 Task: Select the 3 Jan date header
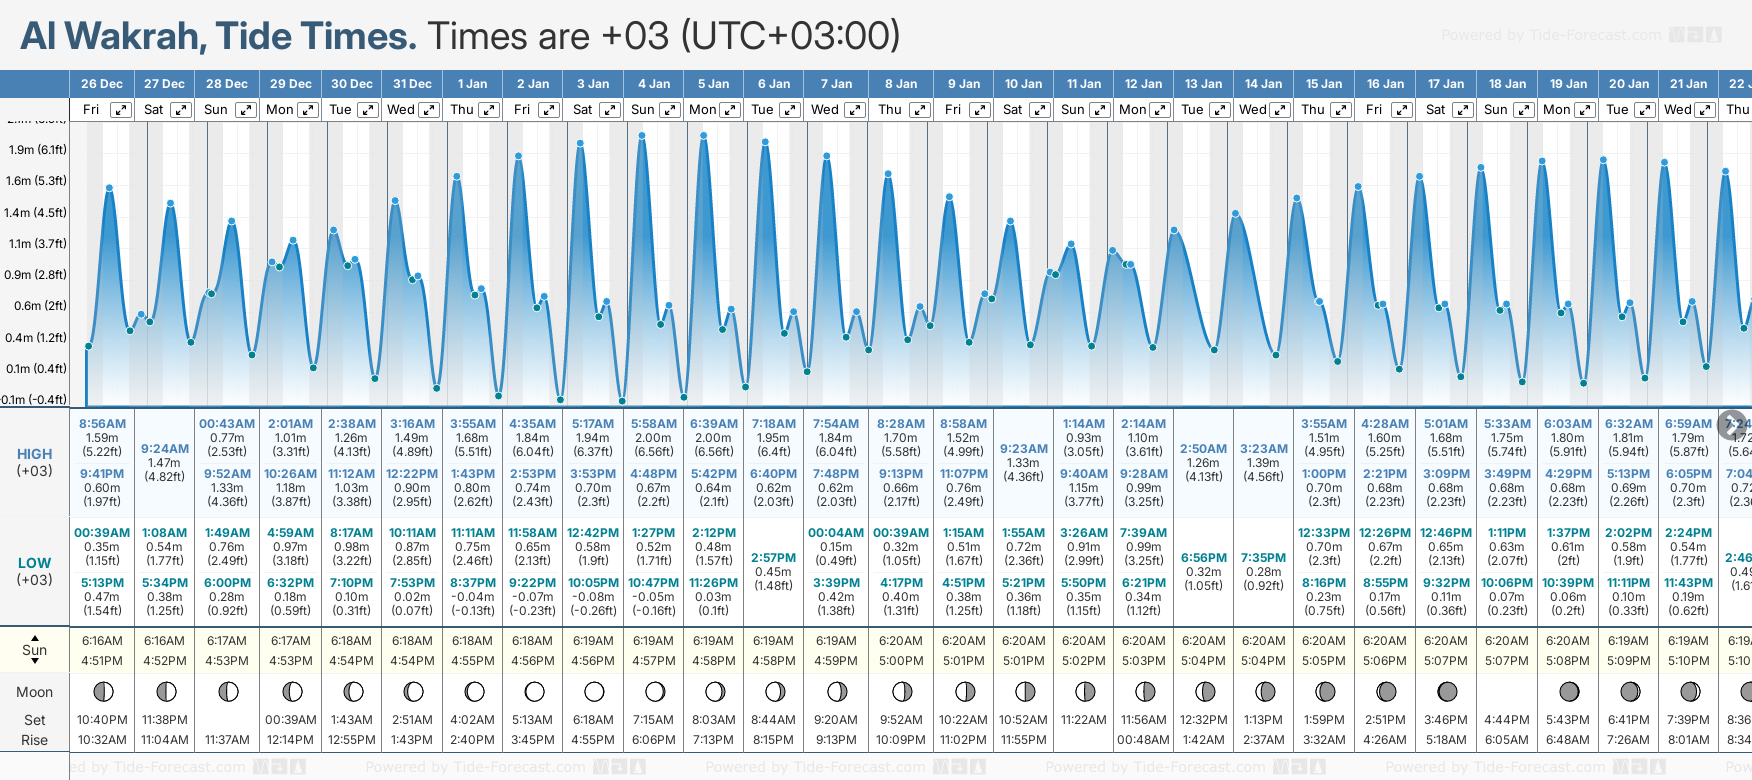pos(593,84)
